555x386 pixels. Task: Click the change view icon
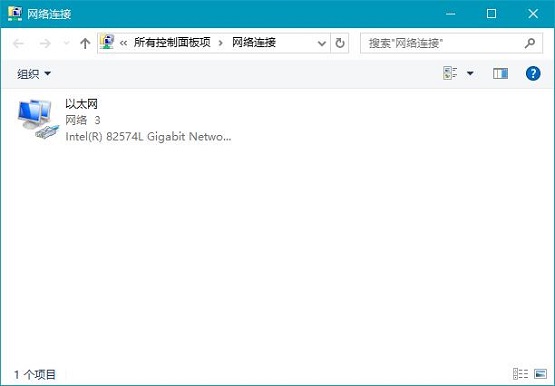point(450,73)
